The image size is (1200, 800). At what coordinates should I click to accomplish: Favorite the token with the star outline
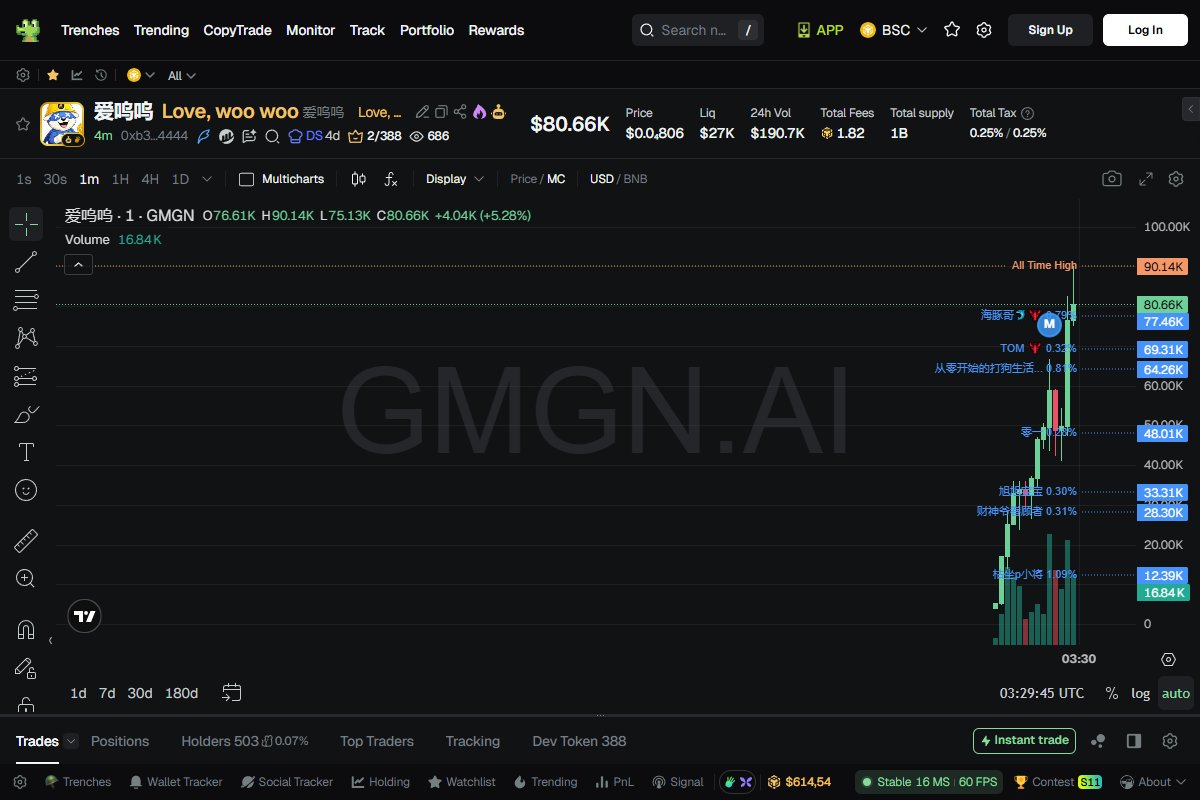click(22, 124)
